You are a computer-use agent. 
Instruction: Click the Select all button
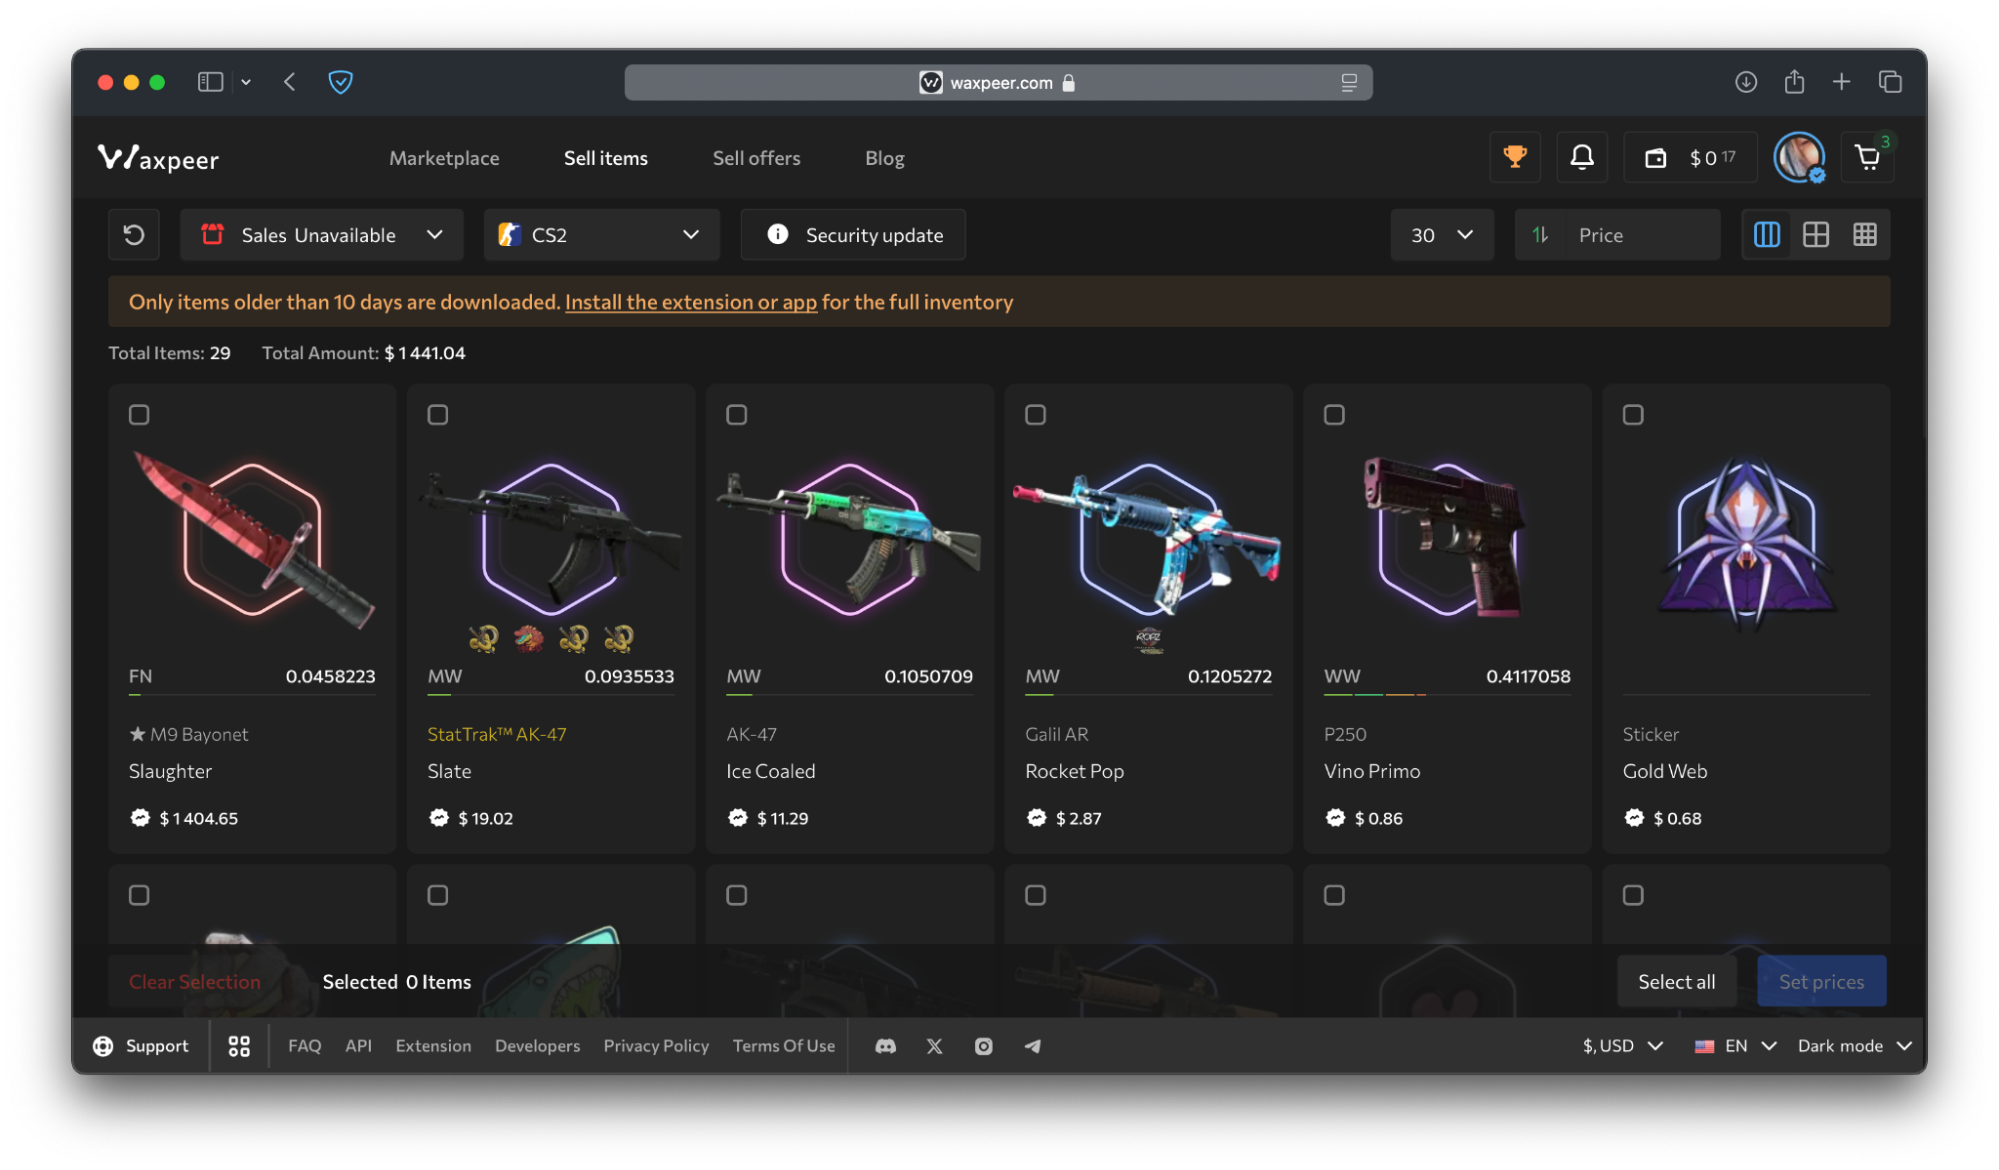point(1677,982)
